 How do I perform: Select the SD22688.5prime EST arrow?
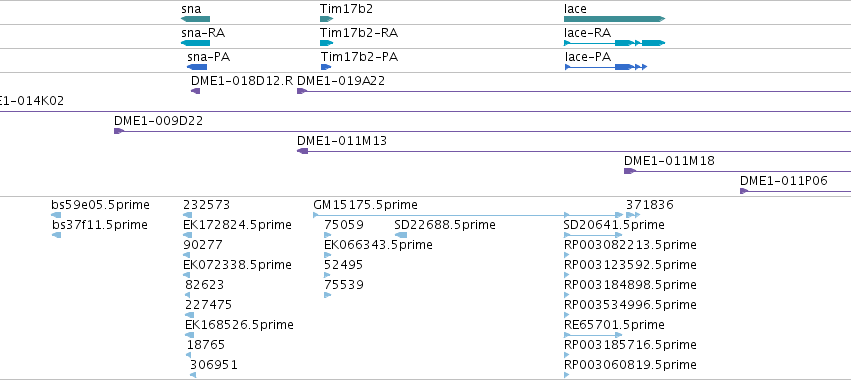401,235
